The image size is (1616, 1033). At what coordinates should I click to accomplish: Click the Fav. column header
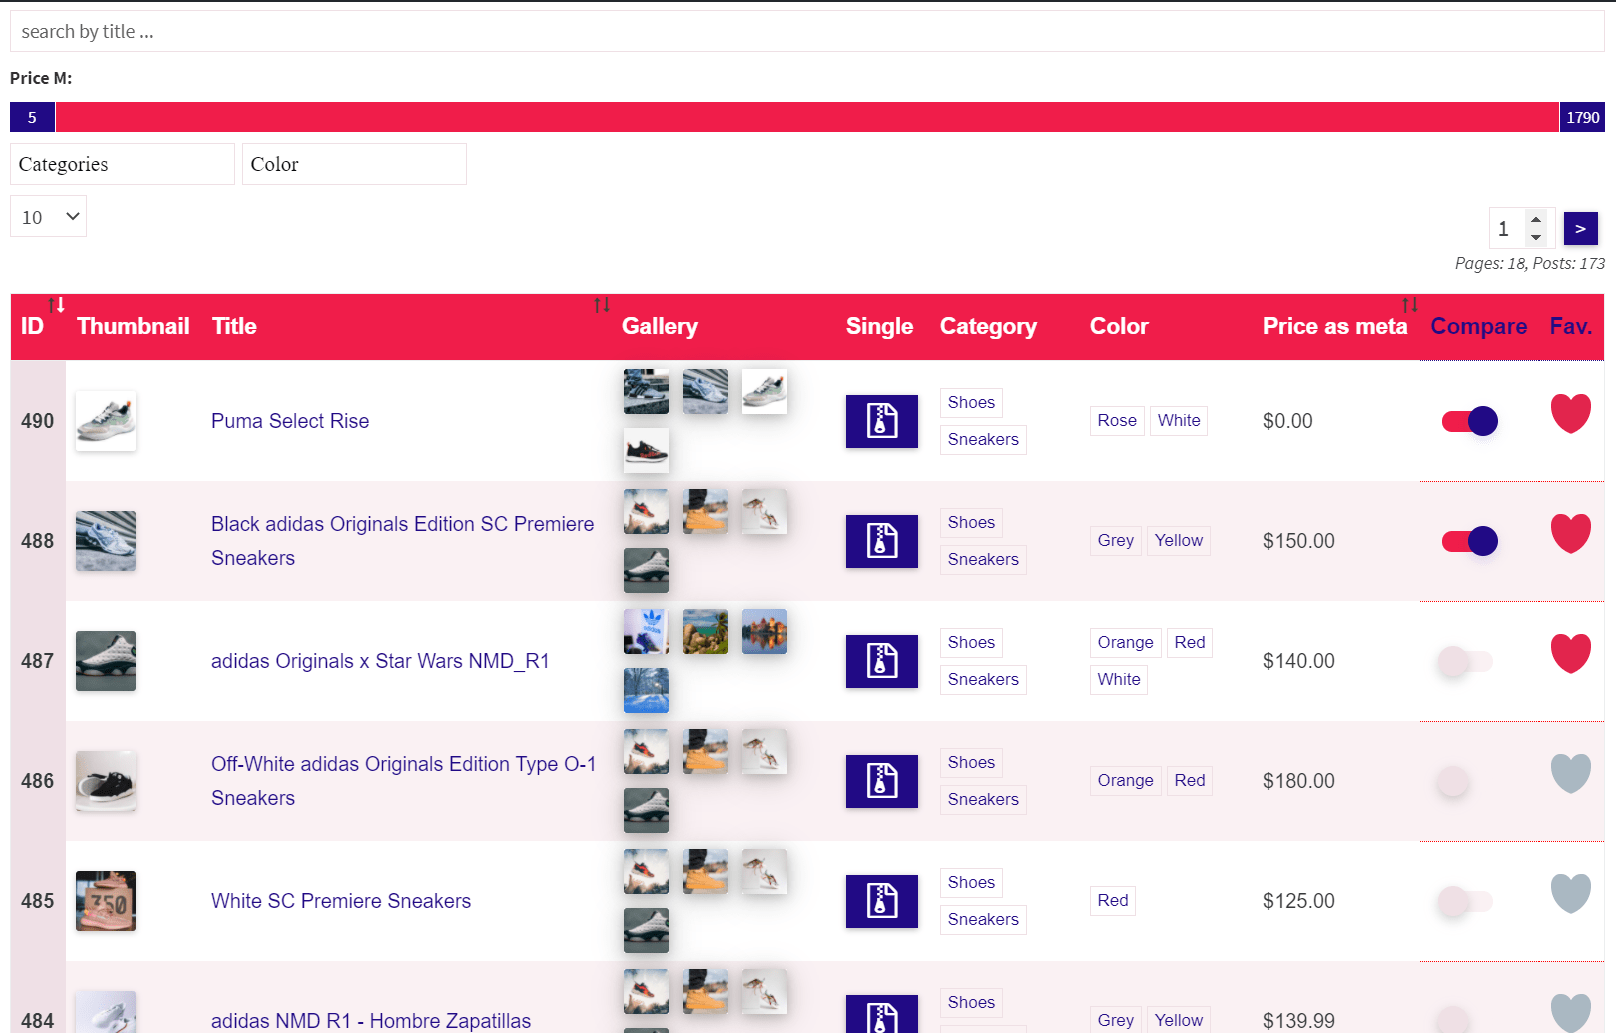[x=1570, y=326]
